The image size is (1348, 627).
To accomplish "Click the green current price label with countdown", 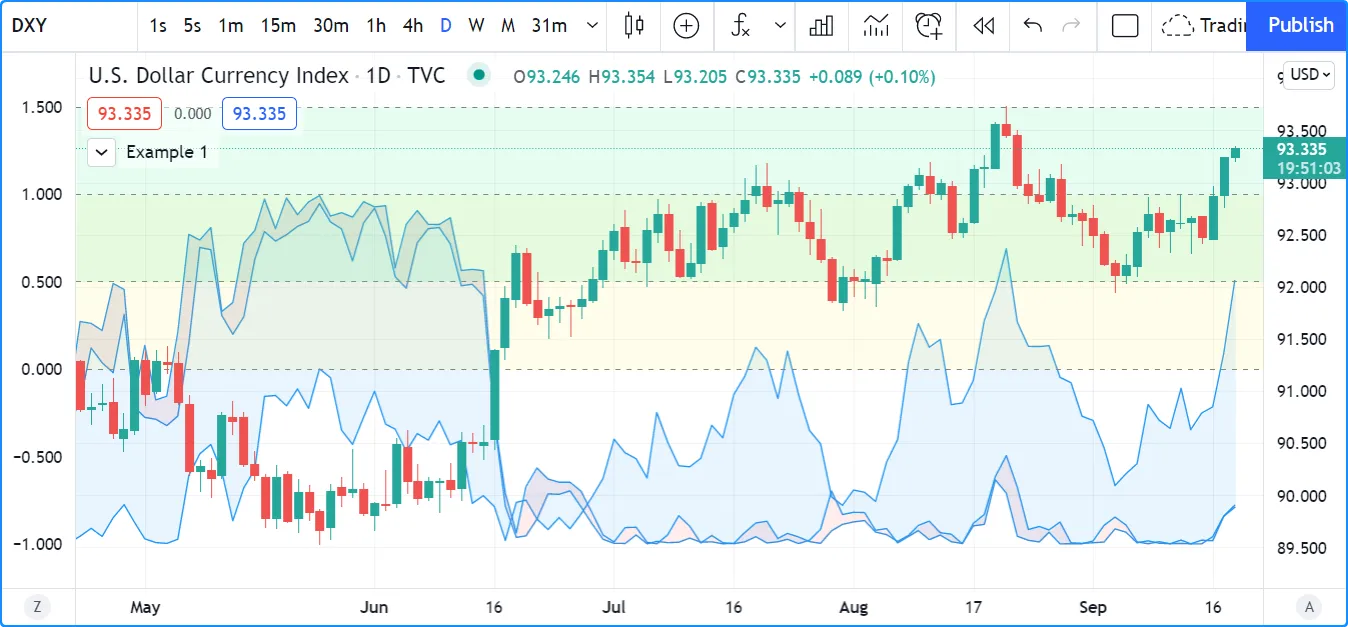I will tap(1304, 159).
